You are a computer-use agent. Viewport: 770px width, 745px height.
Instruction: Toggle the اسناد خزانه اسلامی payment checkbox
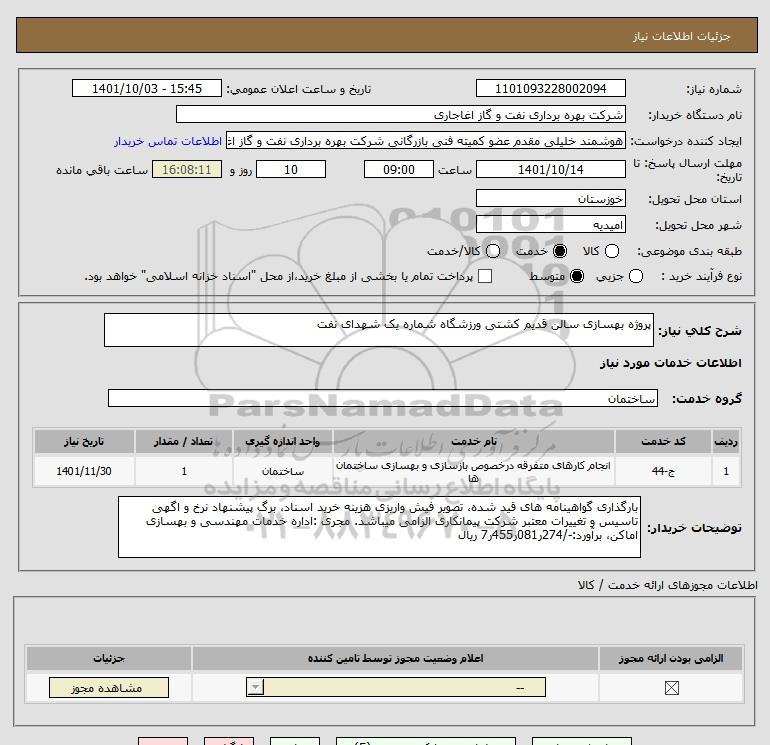point(485,276)
